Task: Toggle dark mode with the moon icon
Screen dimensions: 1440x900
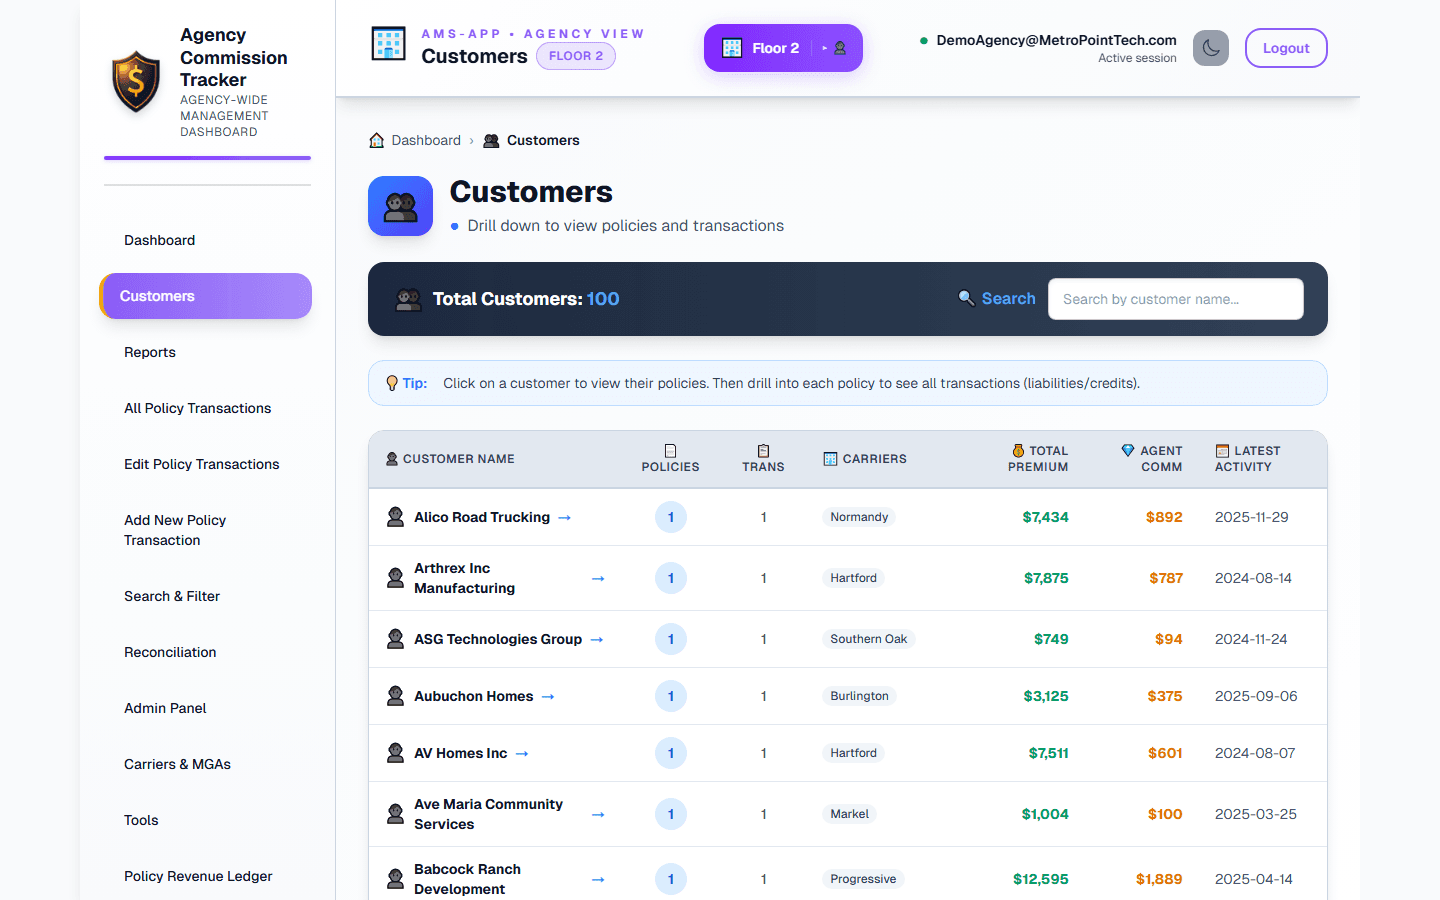Action: (x=1211, y=47)
